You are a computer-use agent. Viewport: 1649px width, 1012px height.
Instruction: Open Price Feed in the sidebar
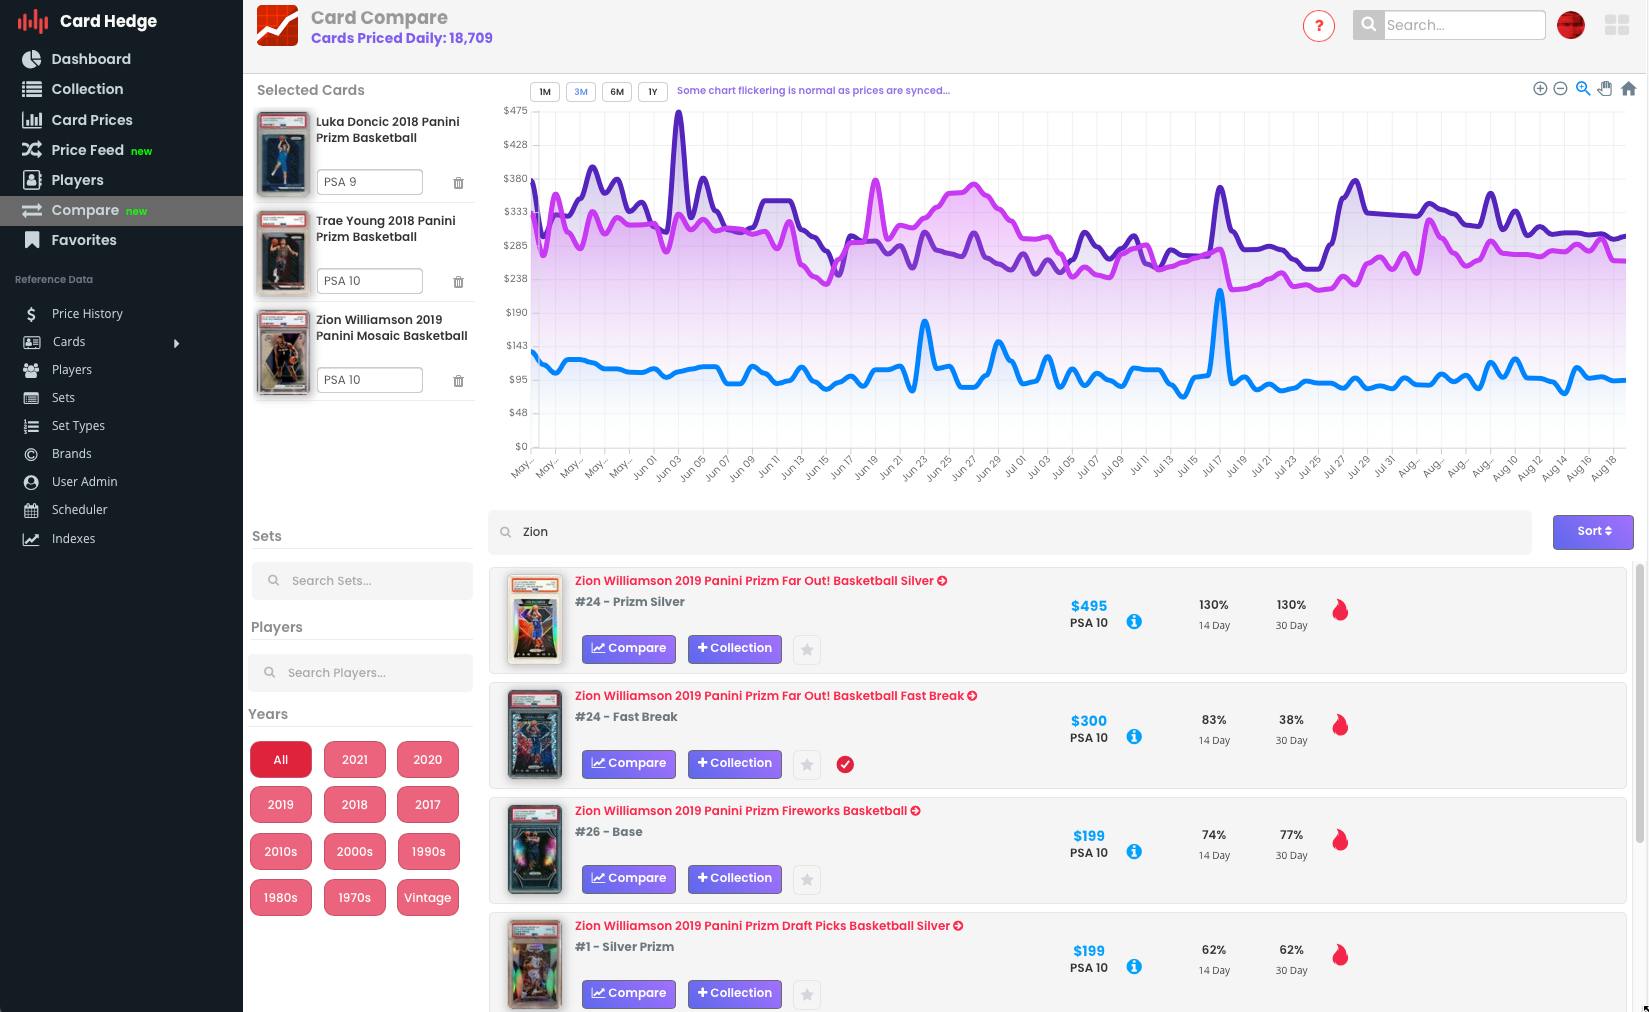[88, 150]
